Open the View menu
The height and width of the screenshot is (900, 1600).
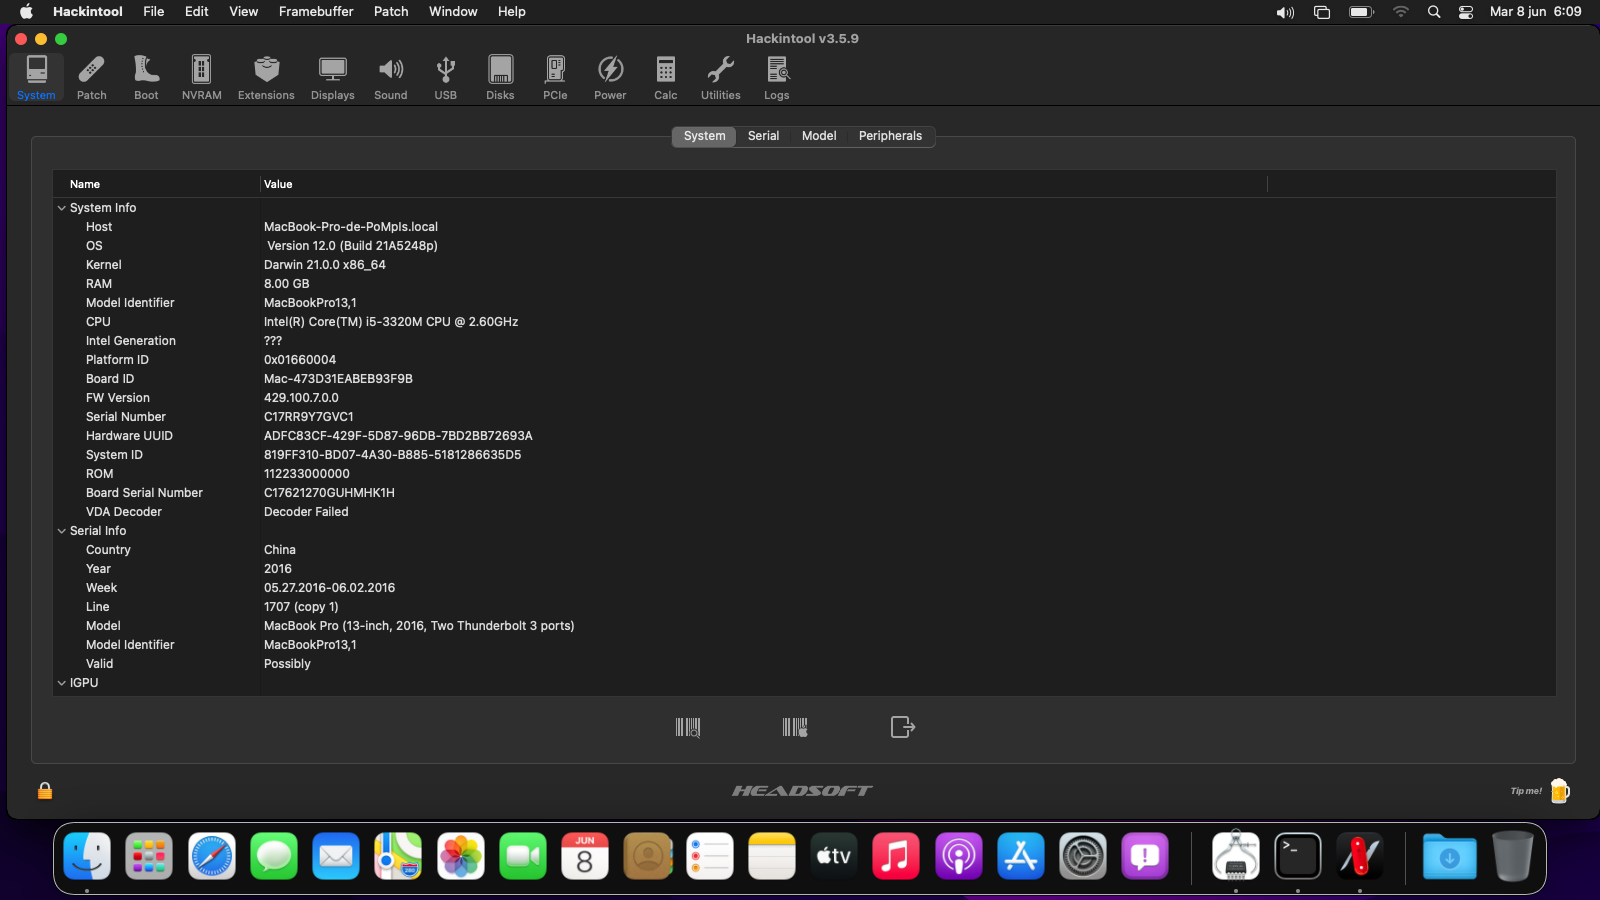[244, 12]
